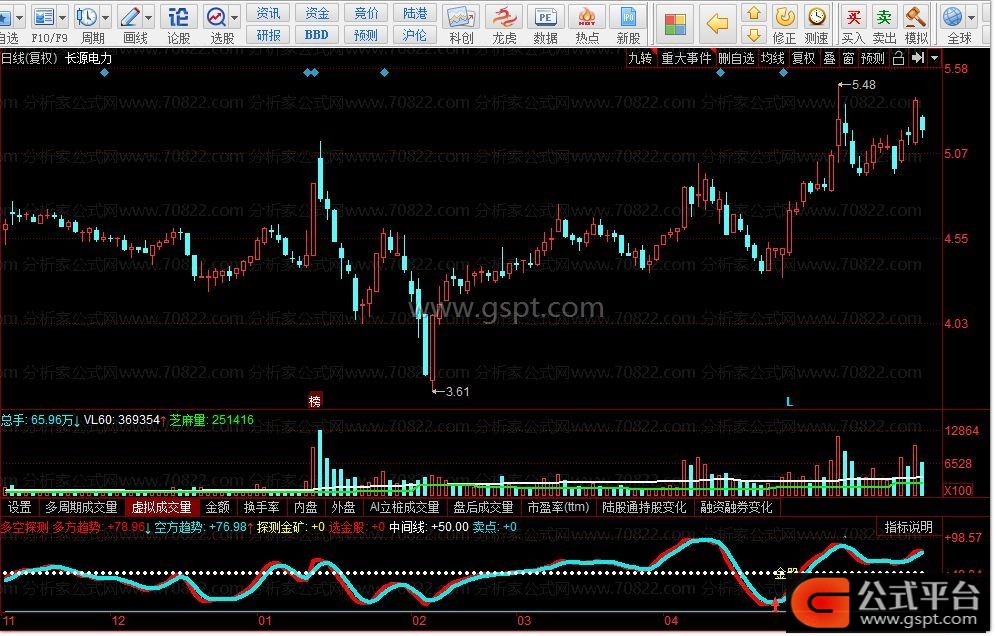
Task: Click the four-color multi-window layout icon
Action: [675, 24]
